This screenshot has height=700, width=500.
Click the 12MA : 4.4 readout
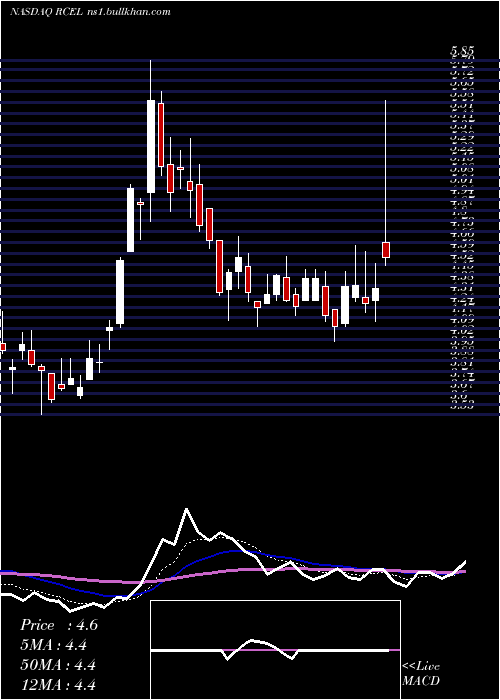(x=58, y=684)
